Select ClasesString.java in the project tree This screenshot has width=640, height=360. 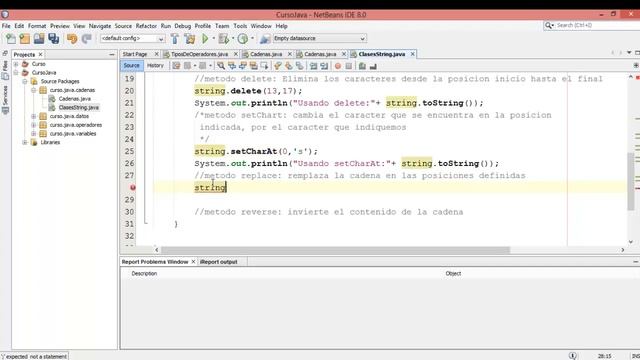pos(79,107)
